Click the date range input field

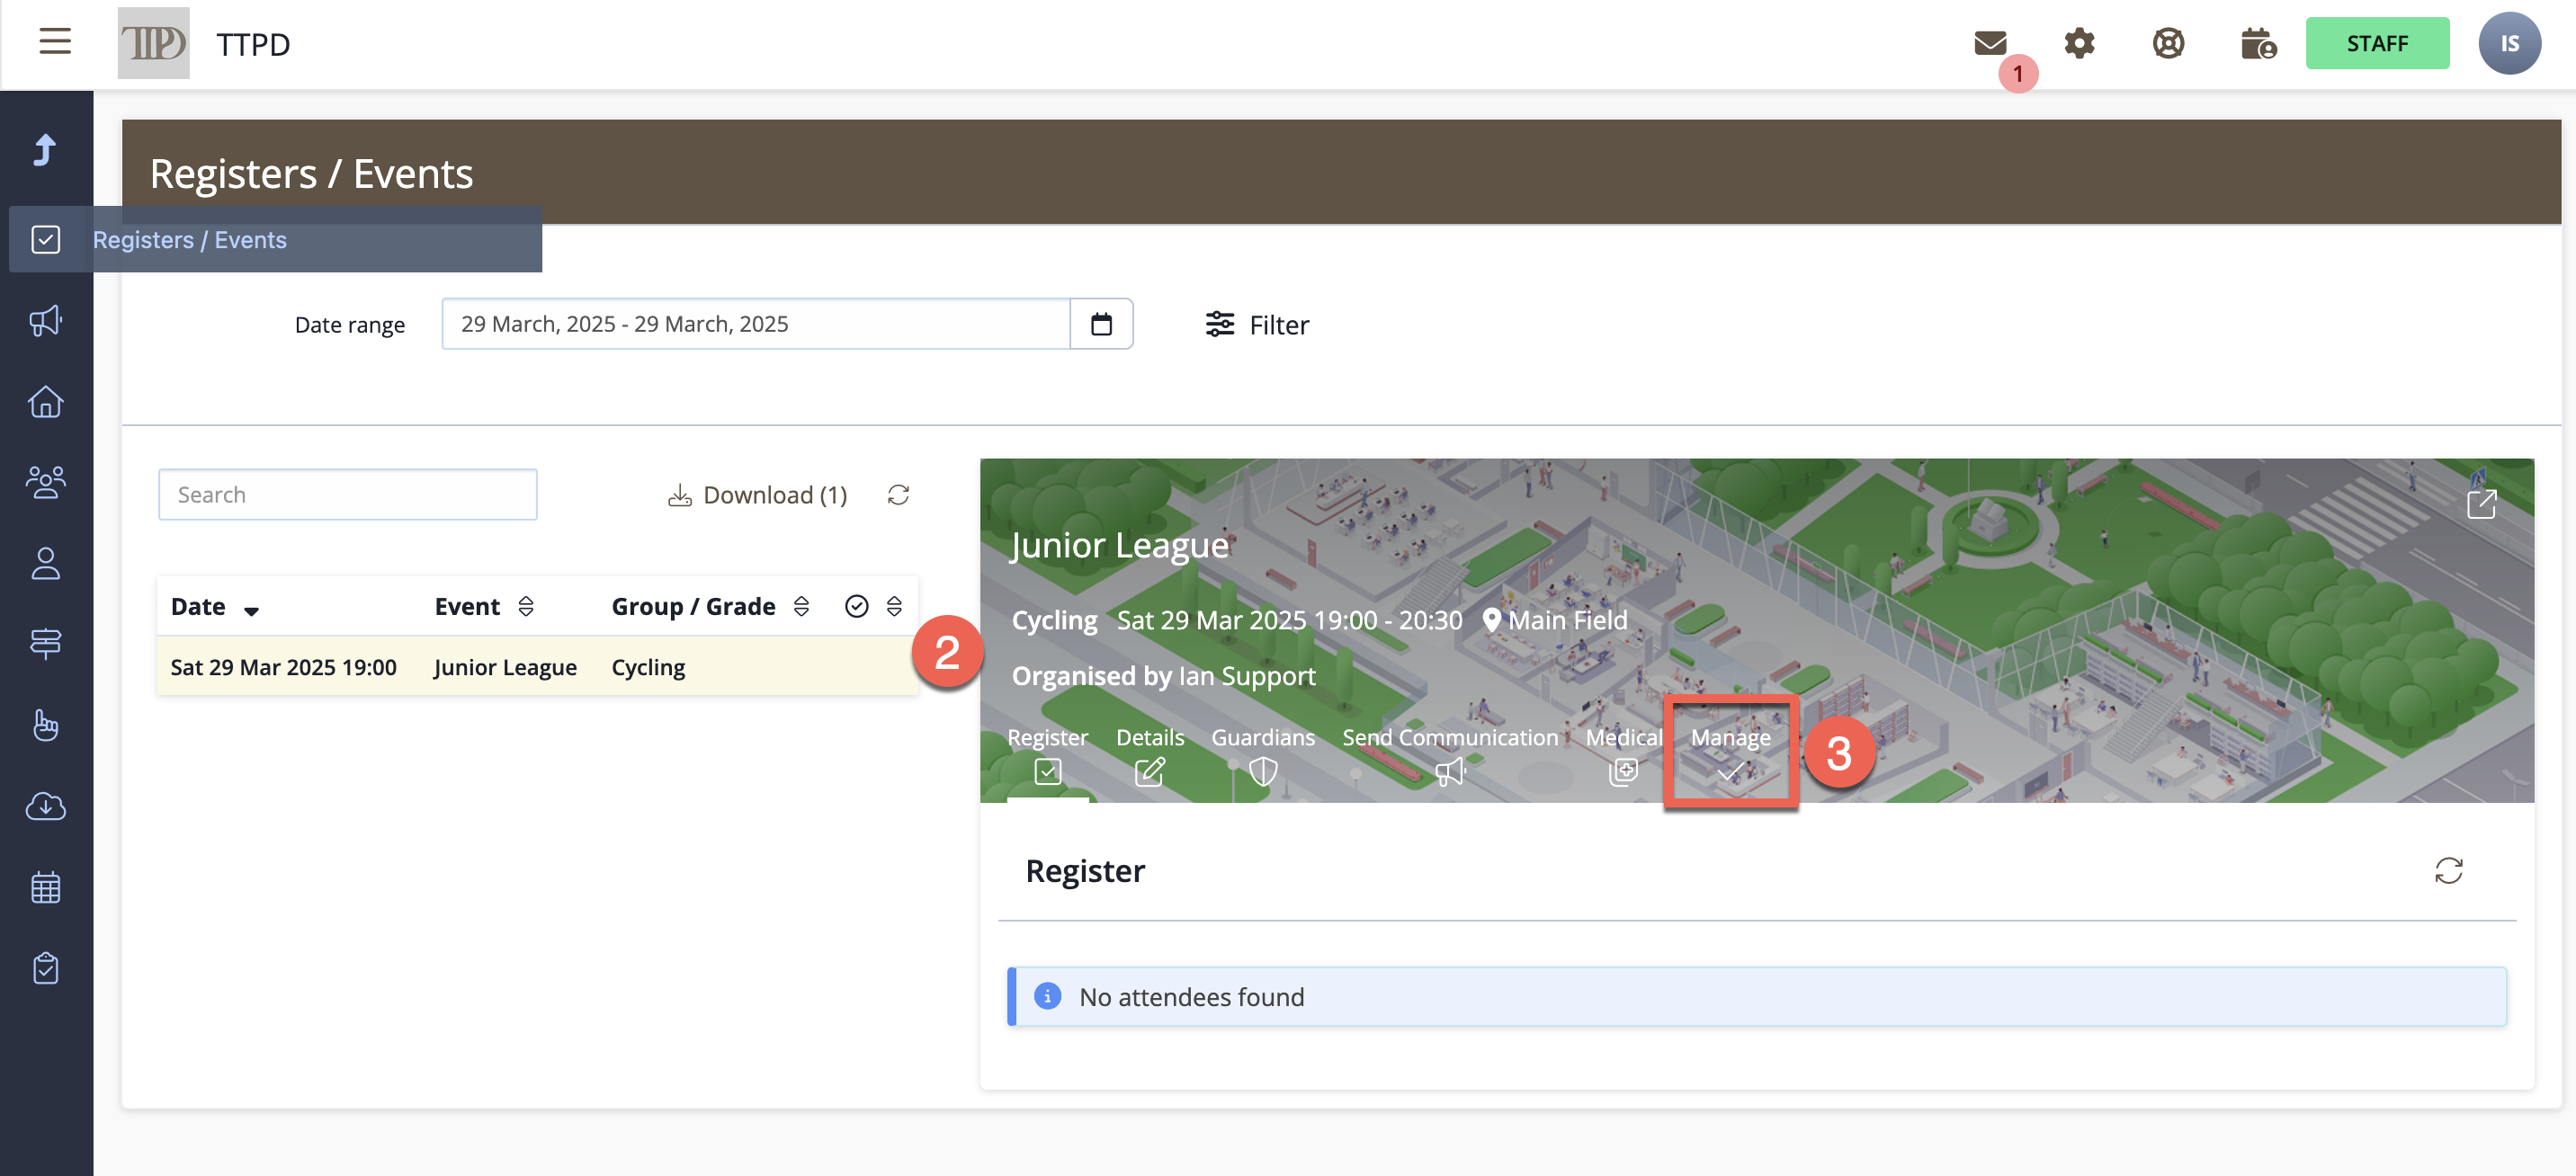point(755,324)
